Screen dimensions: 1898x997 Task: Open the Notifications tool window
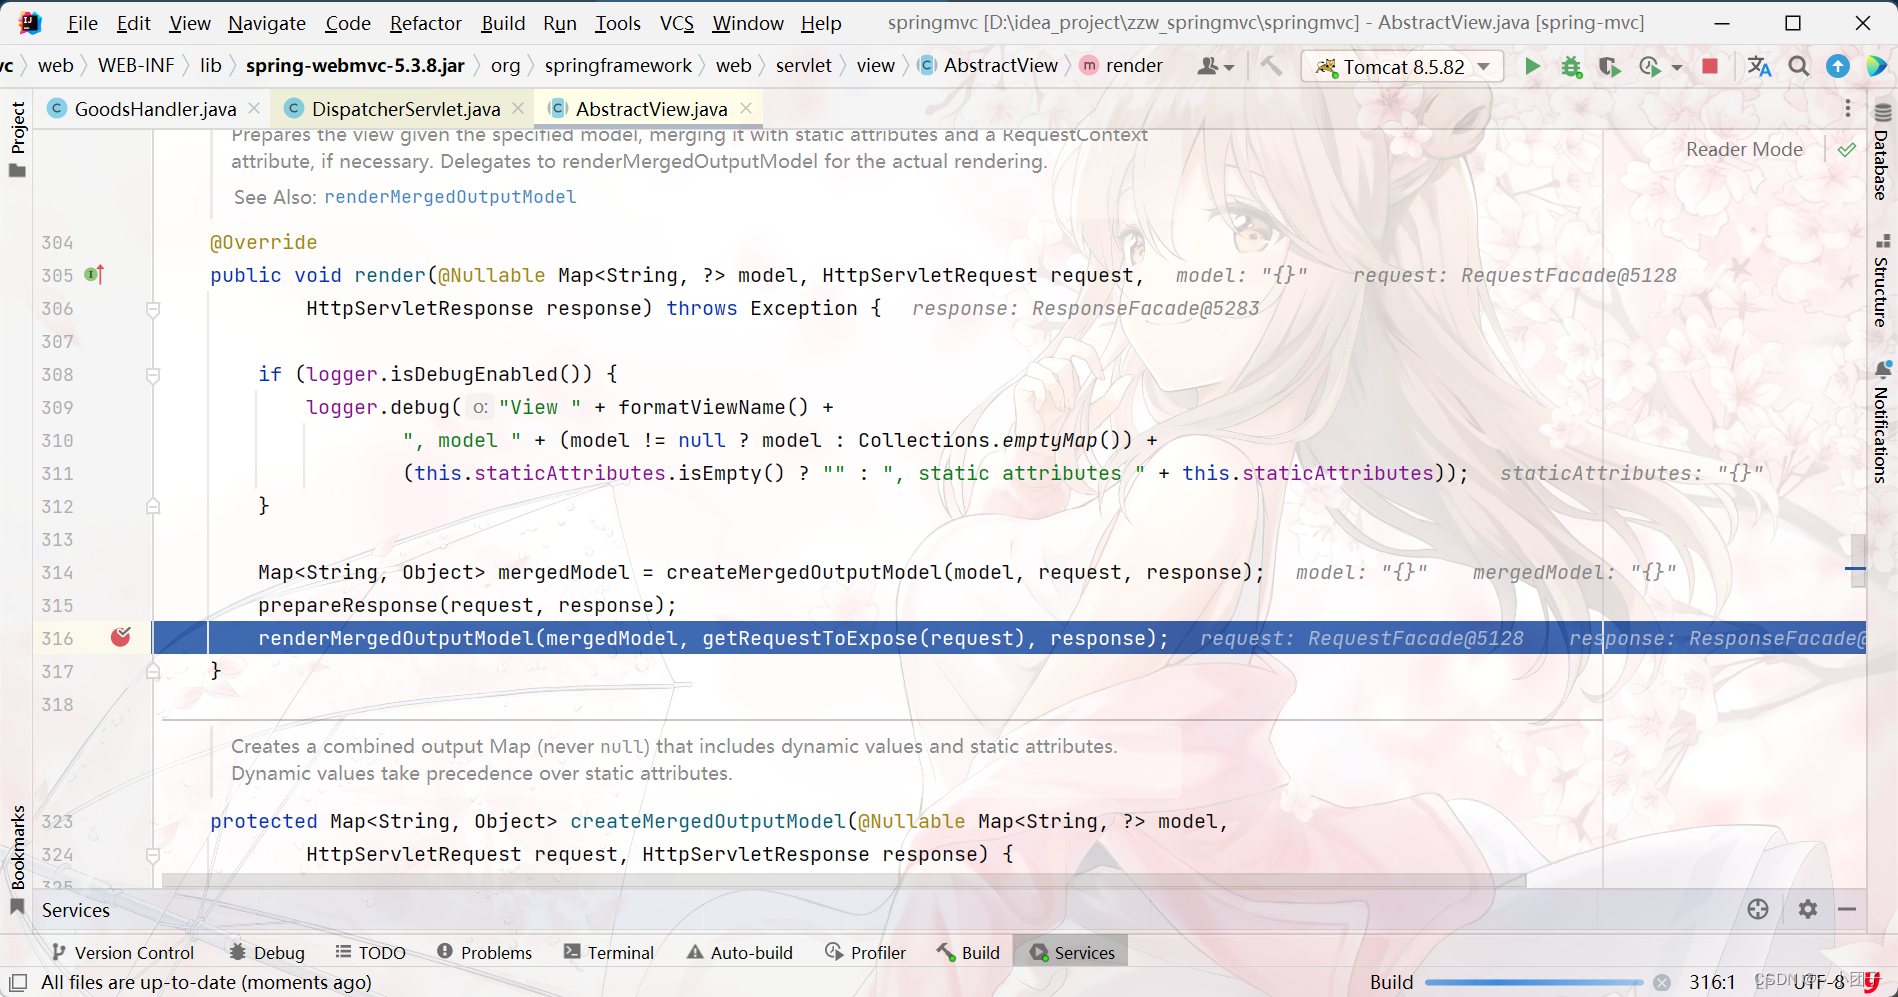(1883, 422)
